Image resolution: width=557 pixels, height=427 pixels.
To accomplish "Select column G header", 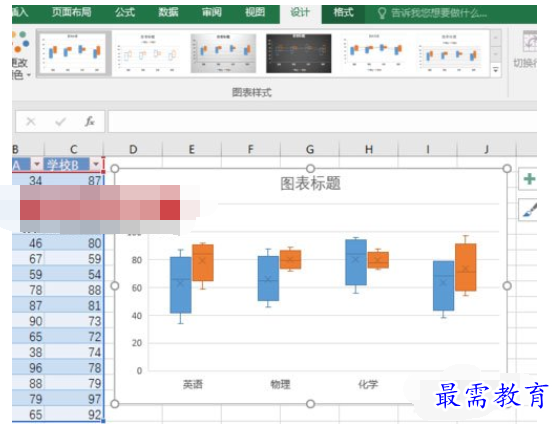I will [310, 150].
